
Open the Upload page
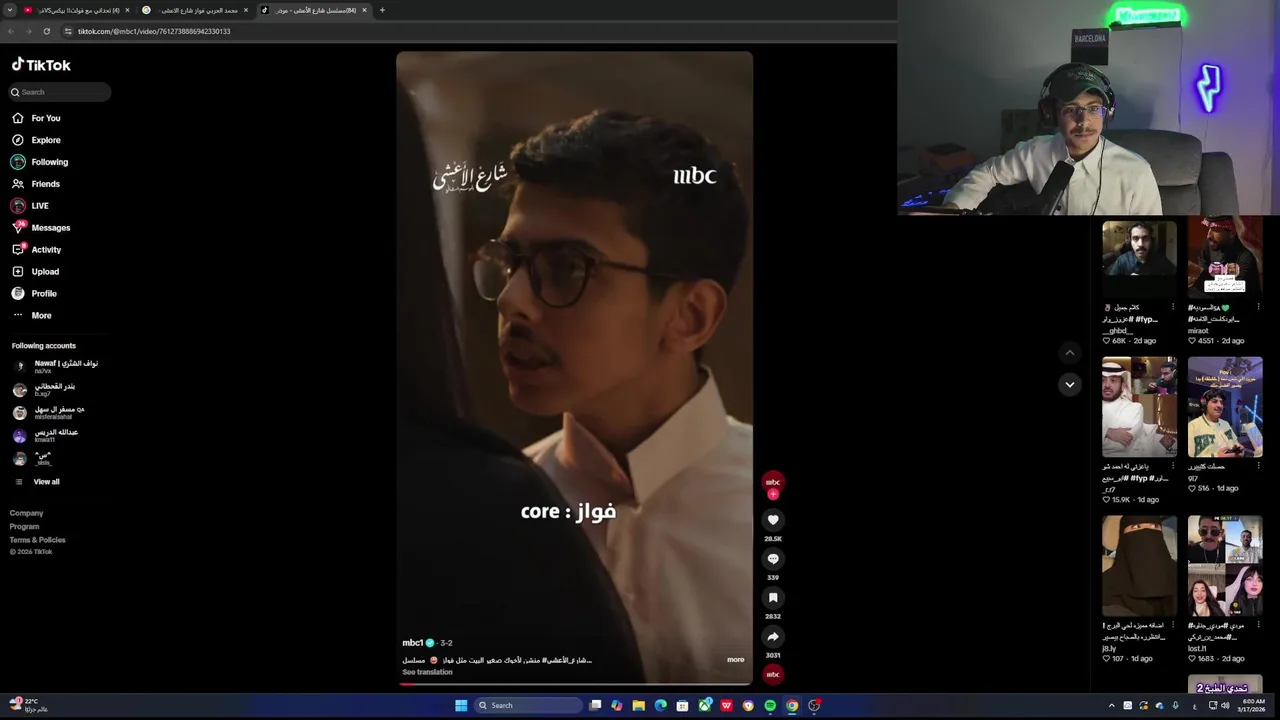36,272
